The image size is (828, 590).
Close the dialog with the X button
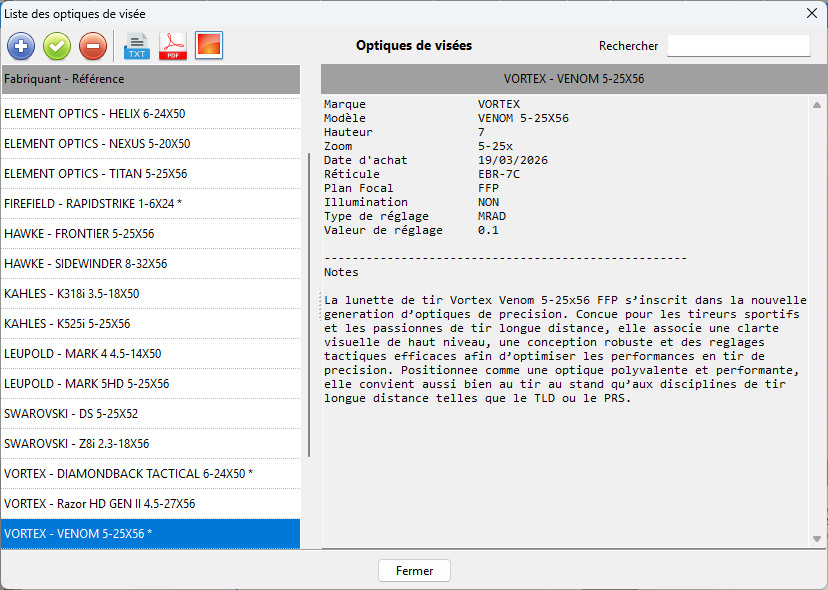click(x=812, y=13)
